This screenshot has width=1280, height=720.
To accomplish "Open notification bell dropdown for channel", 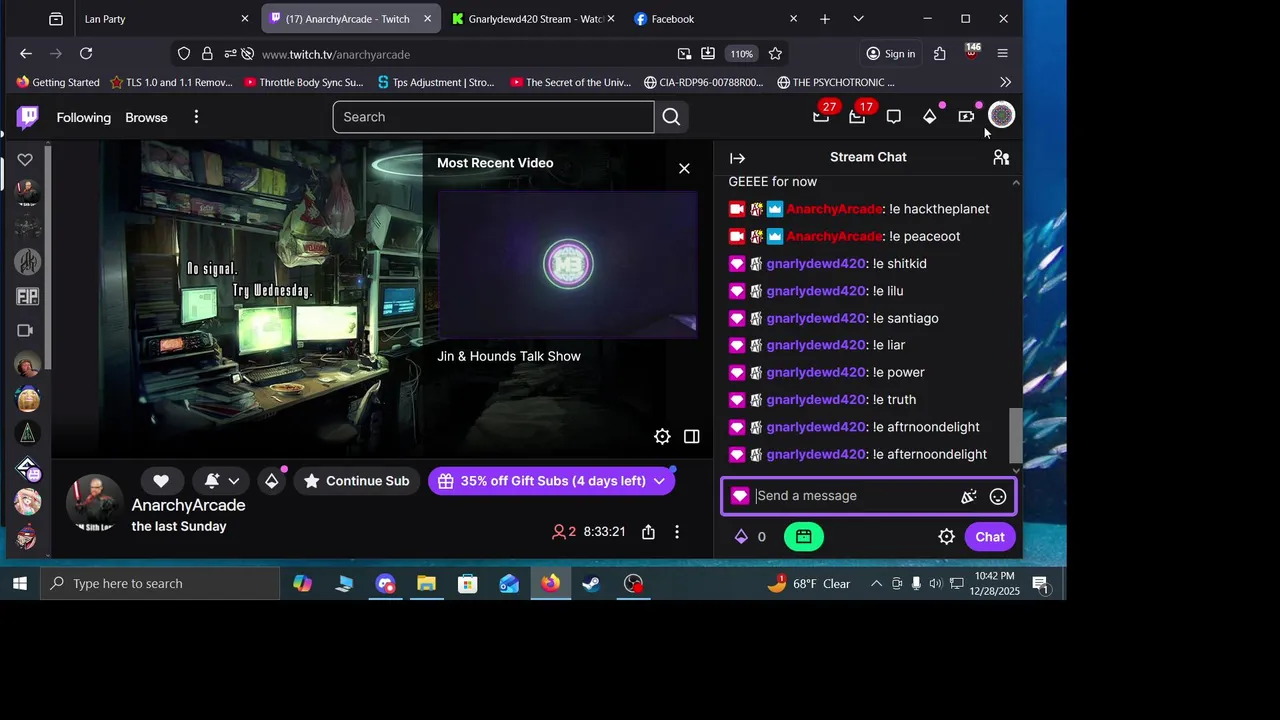I will [220, 481].
